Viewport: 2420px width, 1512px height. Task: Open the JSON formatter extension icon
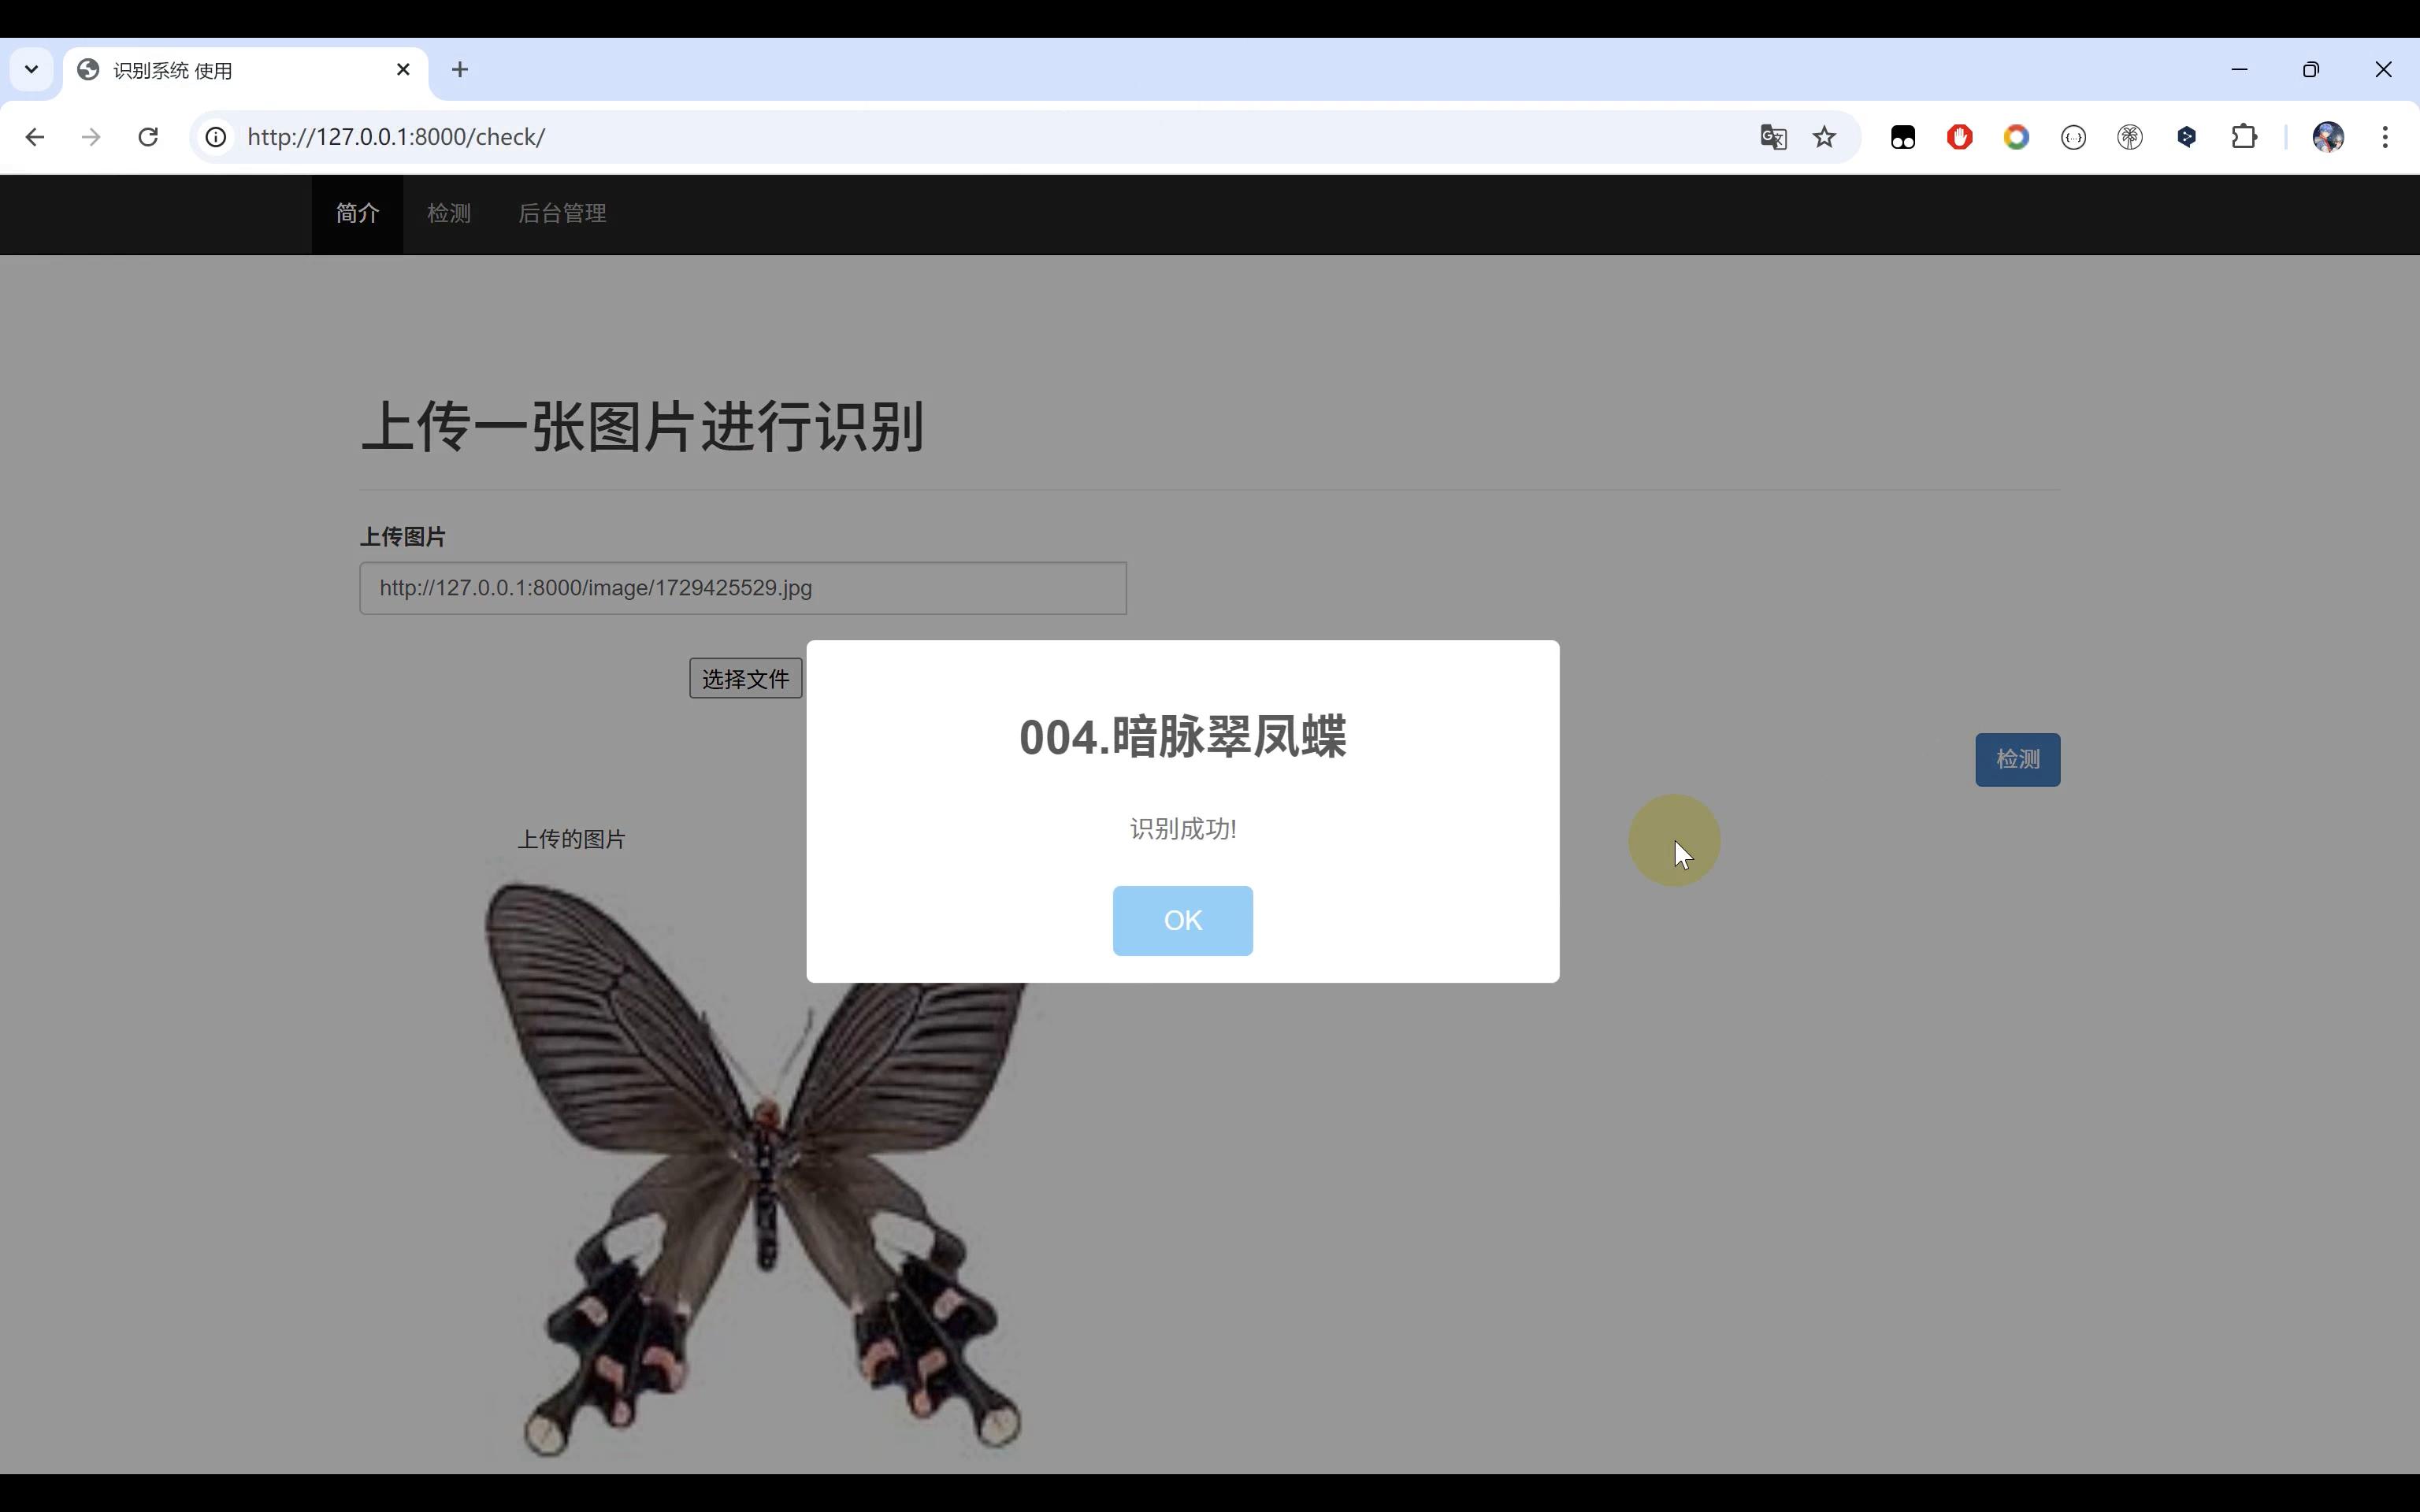coord(2073,137)
